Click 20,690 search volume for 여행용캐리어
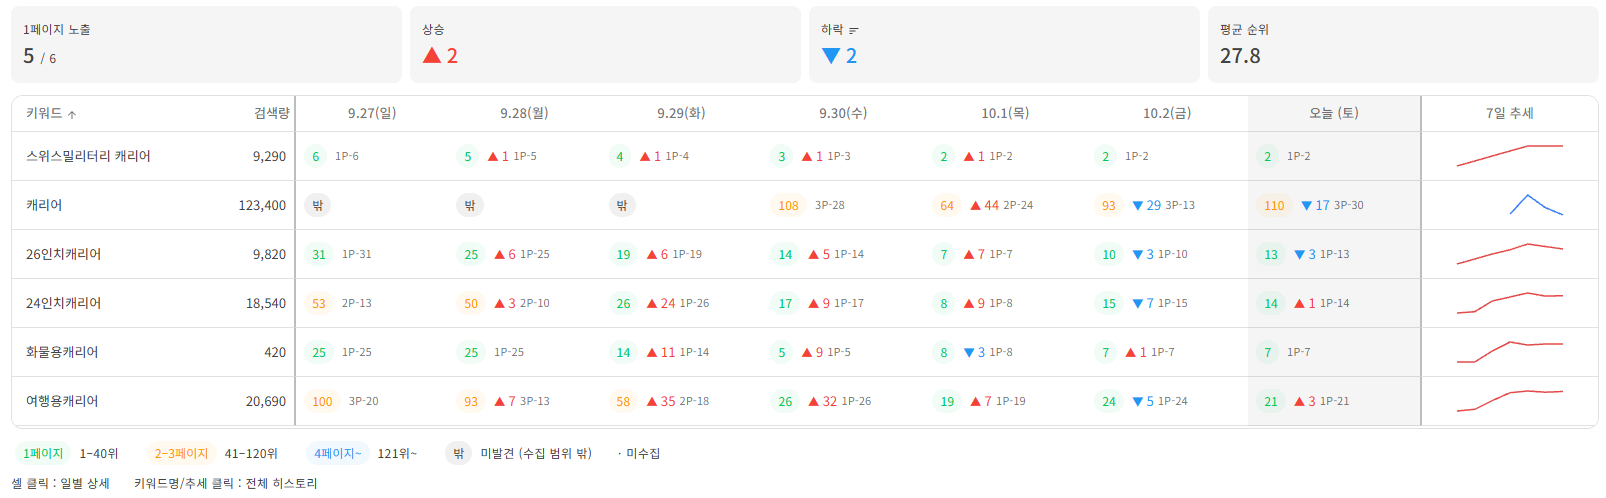Viewport: 1606px width, 498px height. pyautogui.click(x=266, y=401)
